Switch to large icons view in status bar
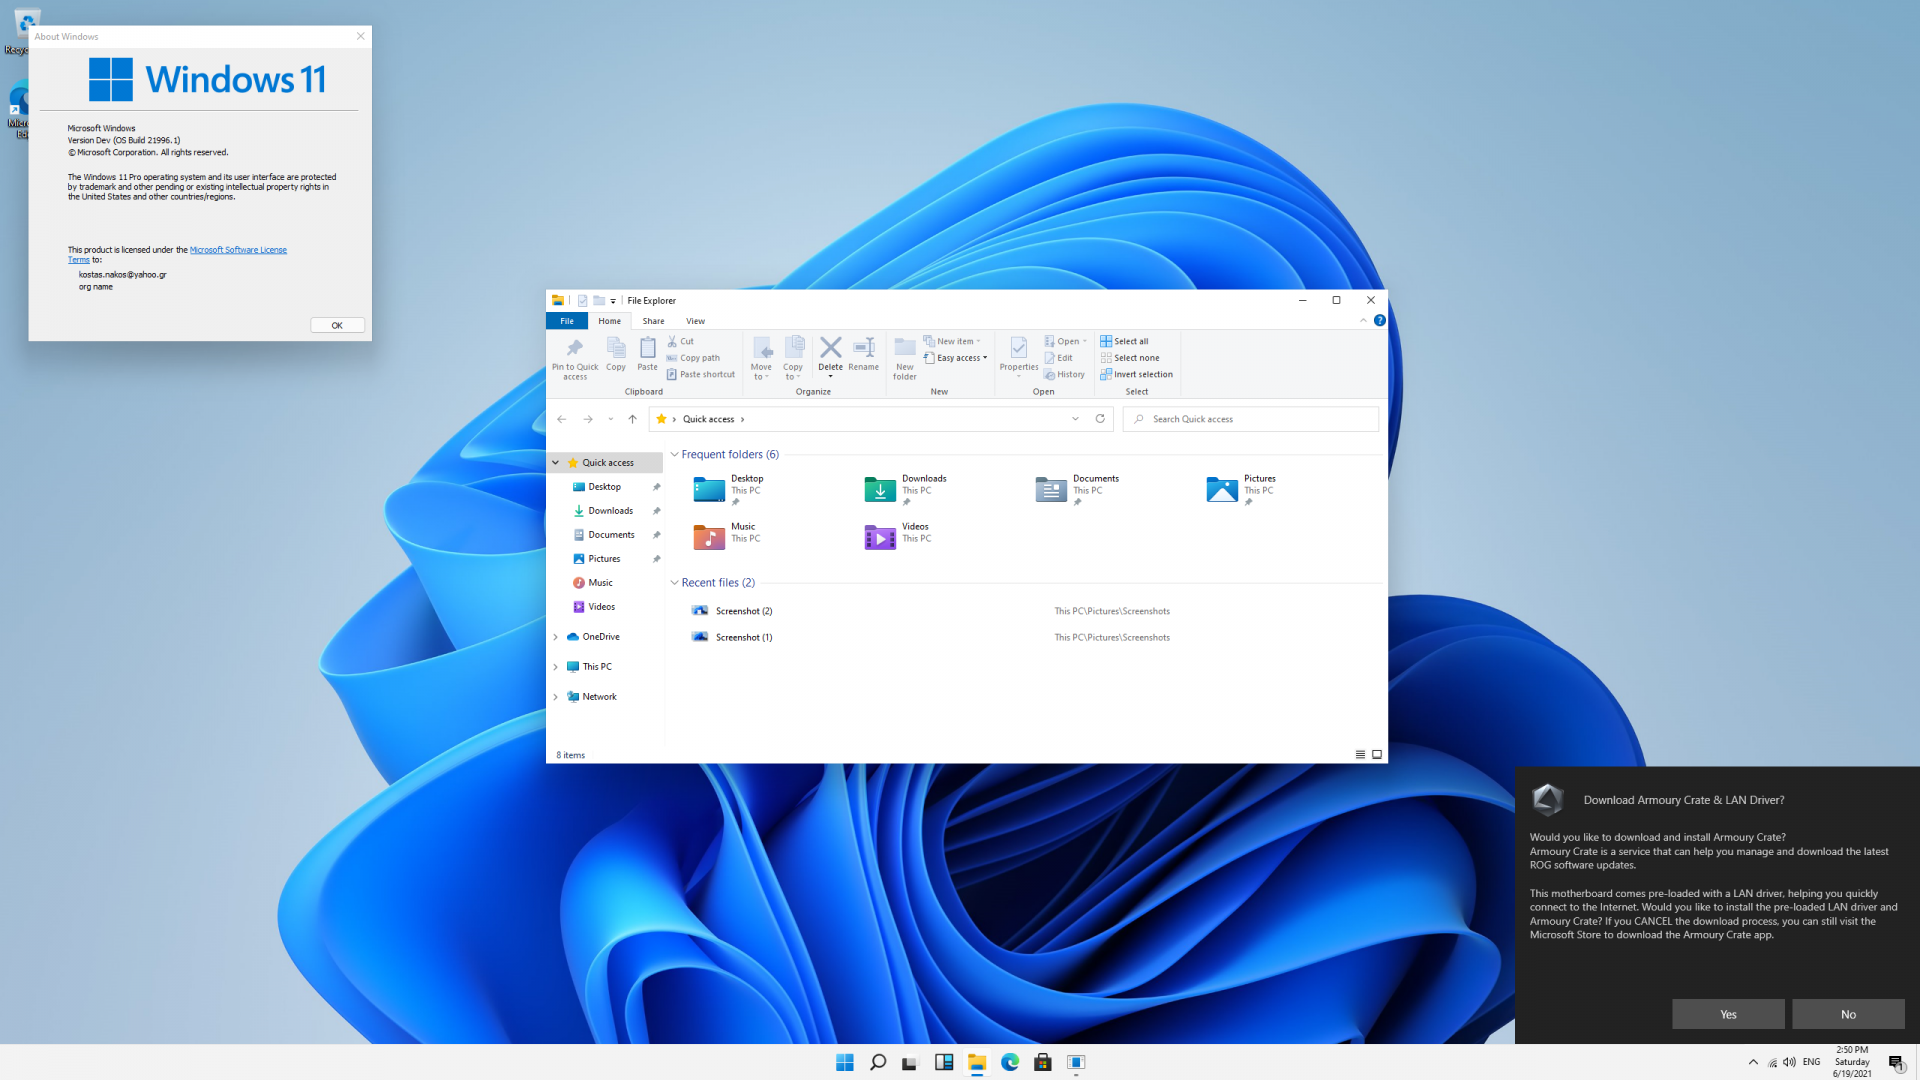This screenshot has width=1920, height=1080. pos(1377,755)
